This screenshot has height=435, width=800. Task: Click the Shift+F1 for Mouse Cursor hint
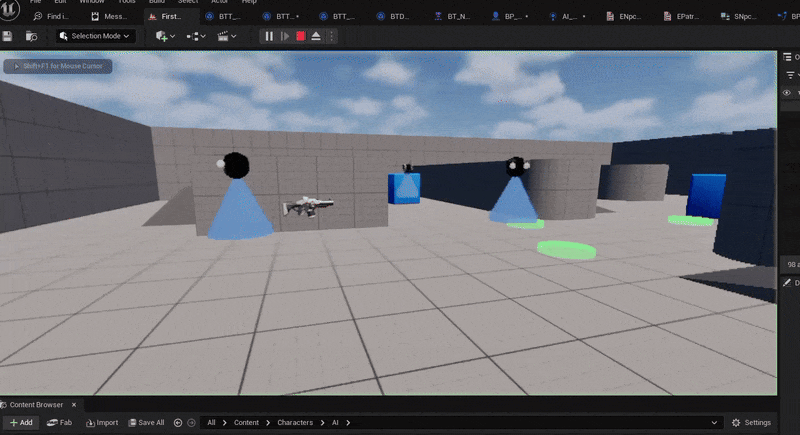pyautogui.click(x=58, y=66)
